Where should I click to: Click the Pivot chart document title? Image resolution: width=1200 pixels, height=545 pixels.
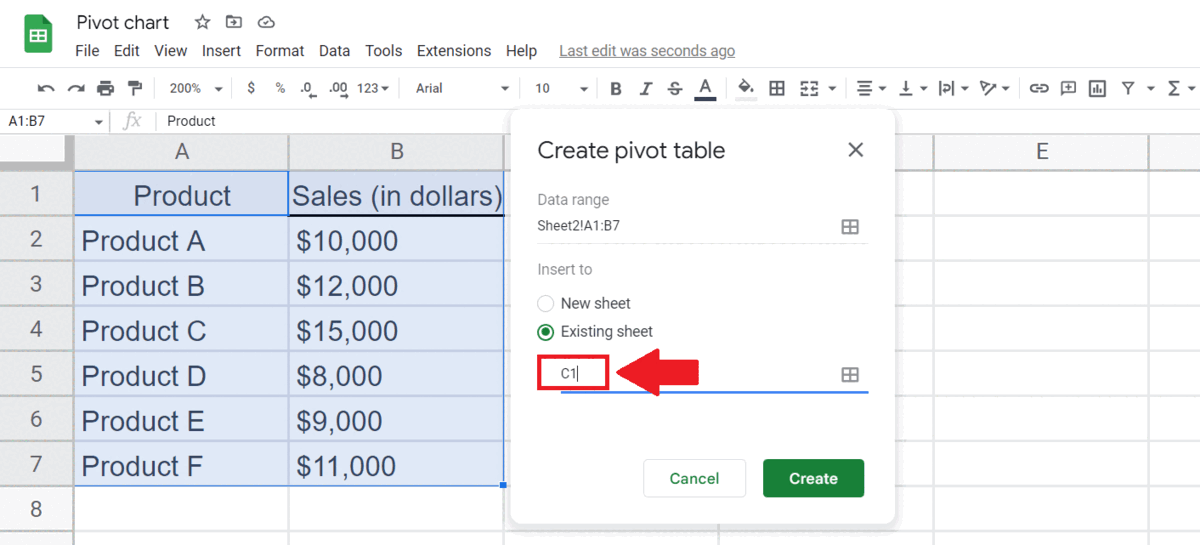[123, 22]
